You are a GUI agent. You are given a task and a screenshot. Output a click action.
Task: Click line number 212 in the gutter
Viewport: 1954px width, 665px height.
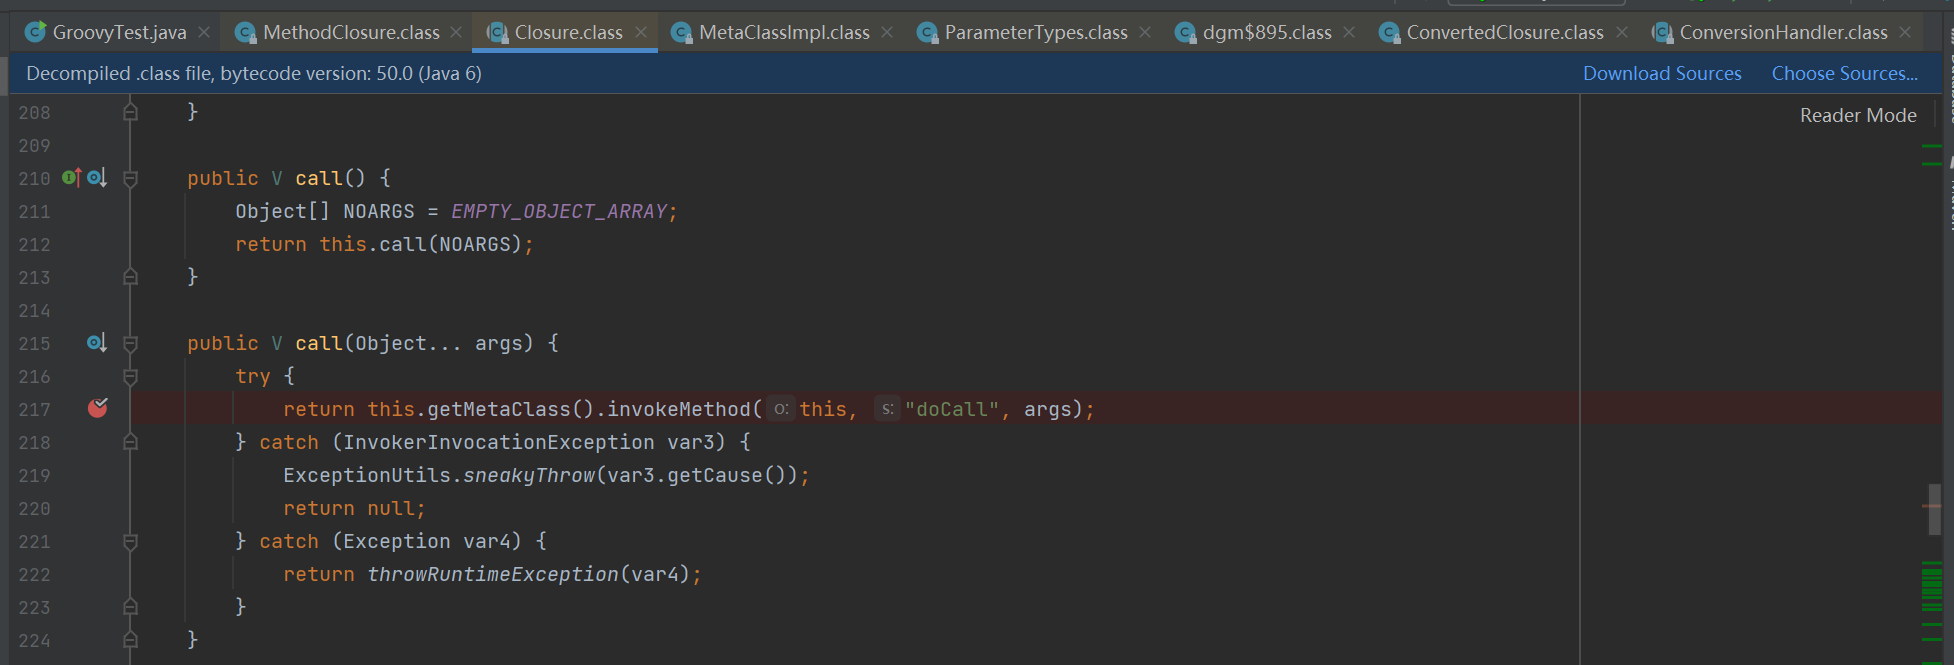[34, 244]
